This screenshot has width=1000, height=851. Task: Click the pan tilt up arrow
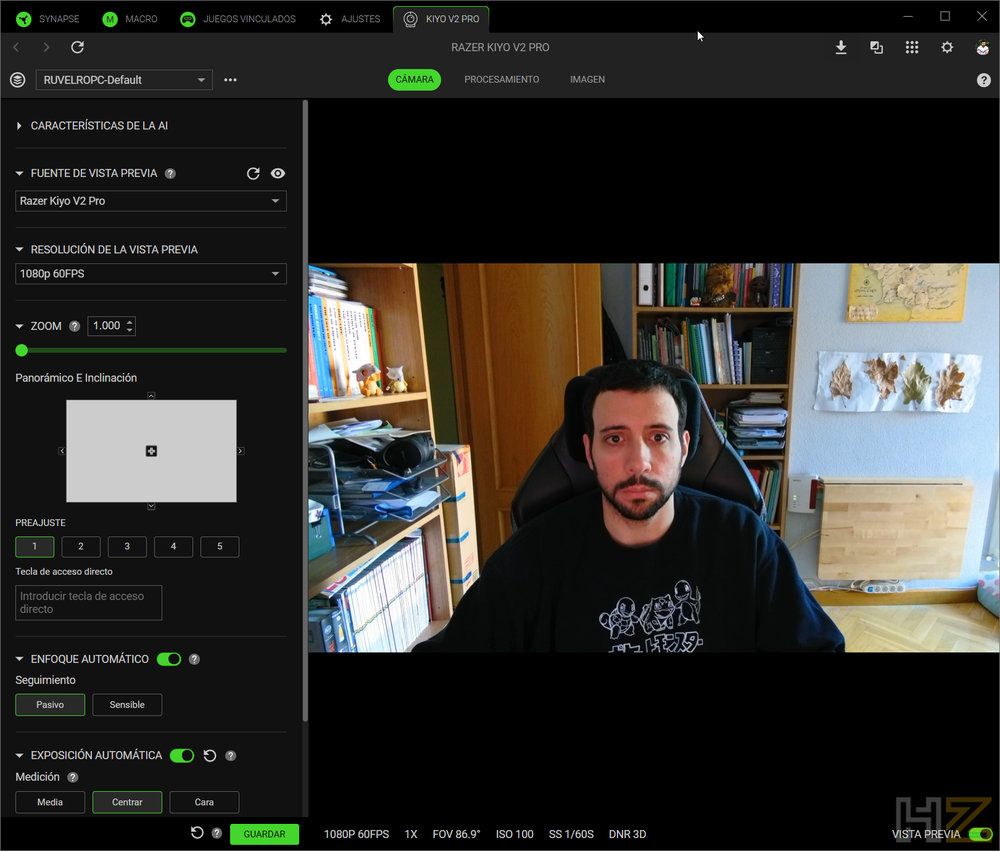coord(151,396)
